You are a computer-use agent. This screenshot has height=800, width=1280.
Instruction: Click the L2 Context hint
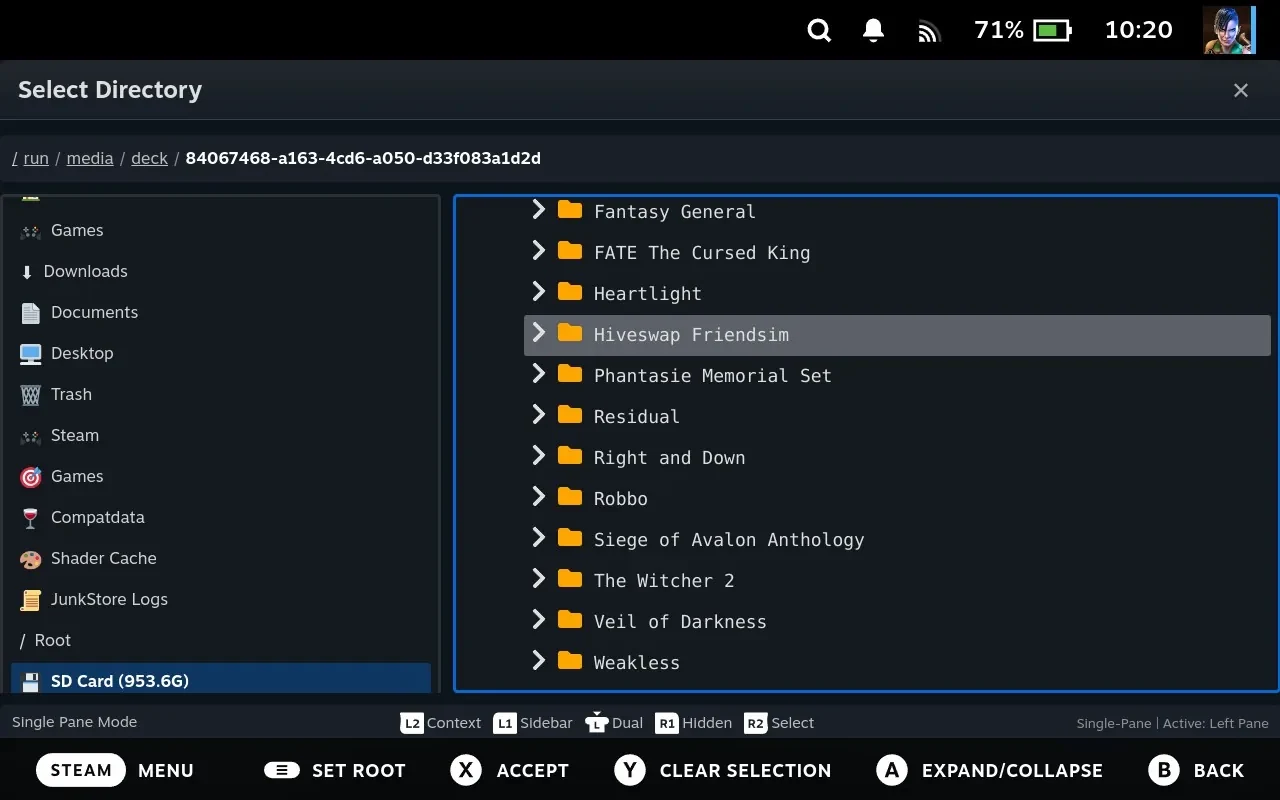point(441,723)
